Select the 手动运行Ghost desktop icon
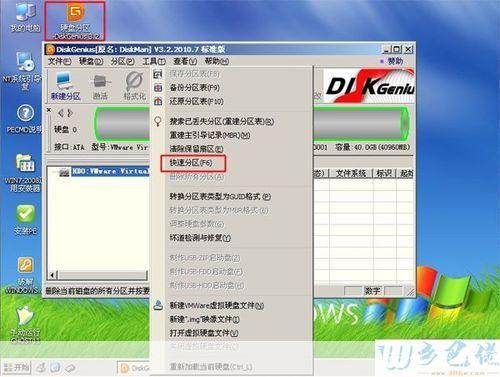The image size is (500, 377). pos(25,325)
